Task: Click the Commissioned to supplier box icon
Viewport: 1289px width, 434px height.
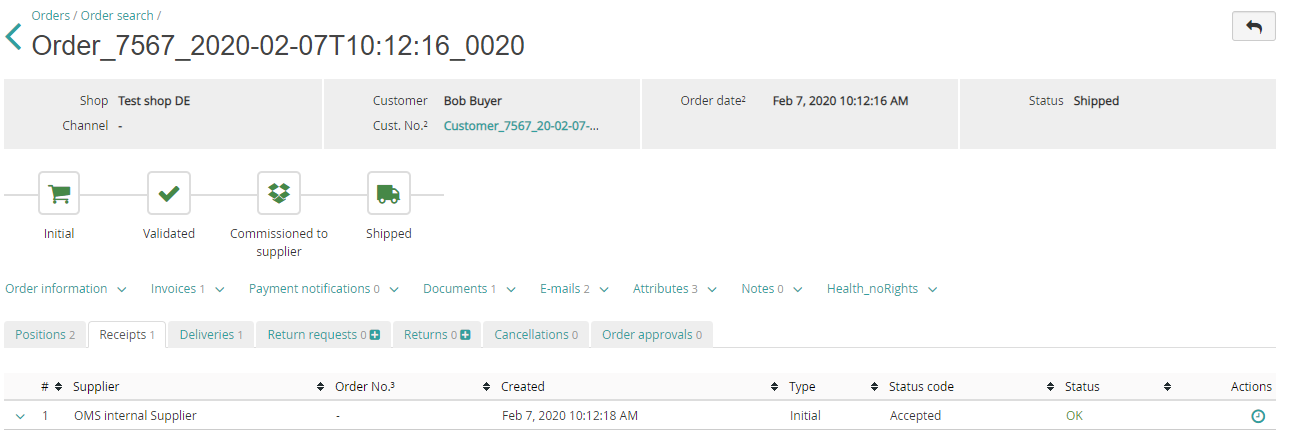Action: pyautogui.click(x=279, y=193)
